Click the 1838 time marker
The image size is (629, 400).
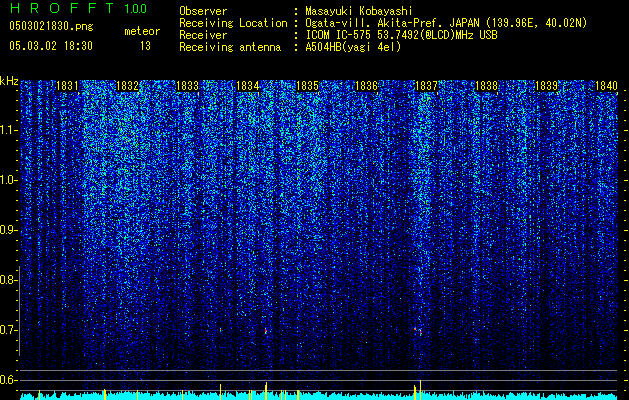tap(487, 86)
